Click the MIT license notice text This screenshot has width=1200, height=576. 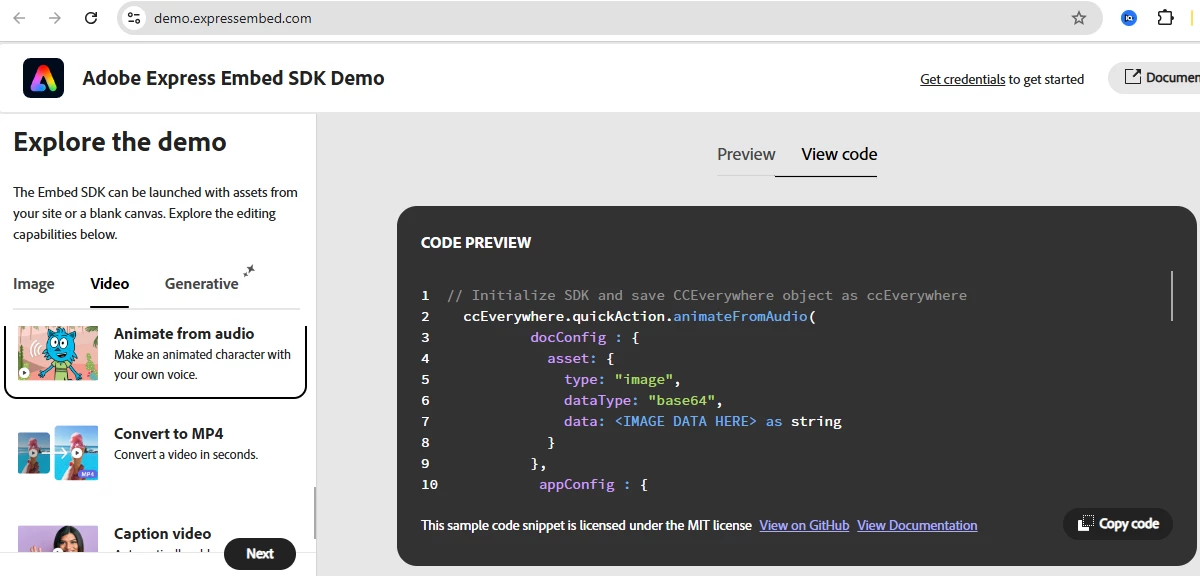[586, 525]
